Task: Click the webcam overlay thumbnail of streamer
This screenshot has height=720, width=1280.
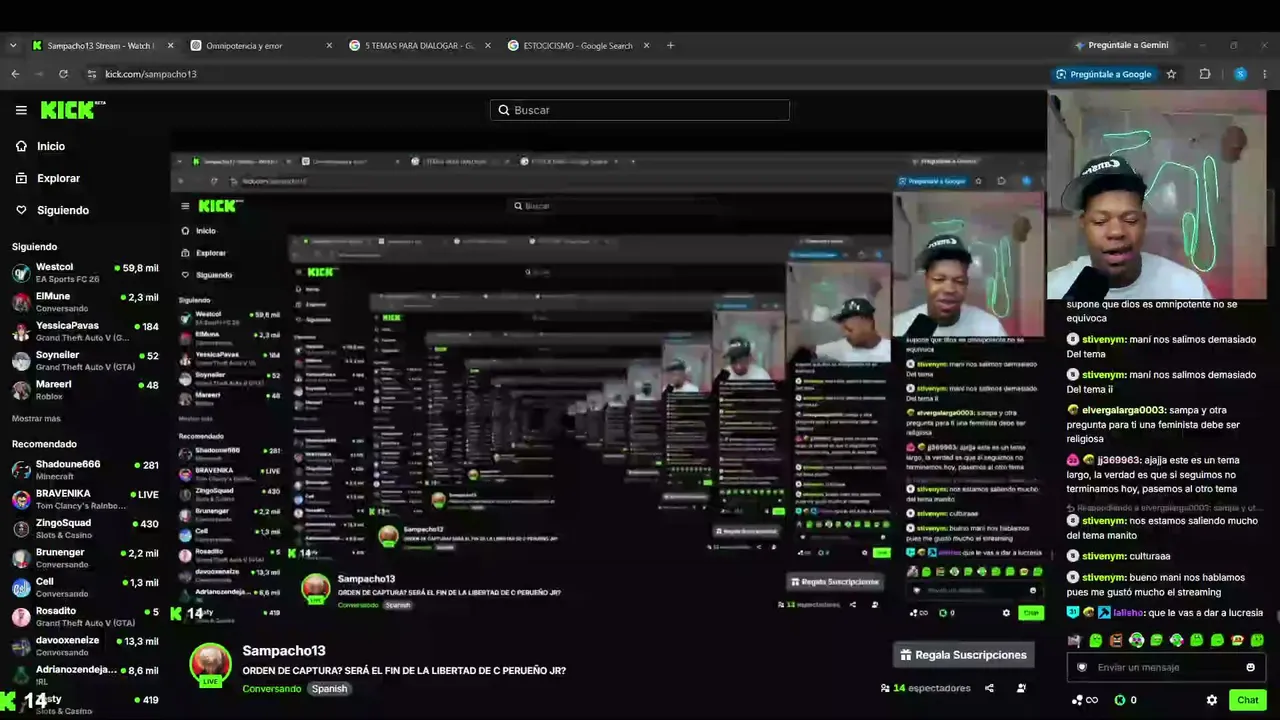Action: pos(1157,195)
